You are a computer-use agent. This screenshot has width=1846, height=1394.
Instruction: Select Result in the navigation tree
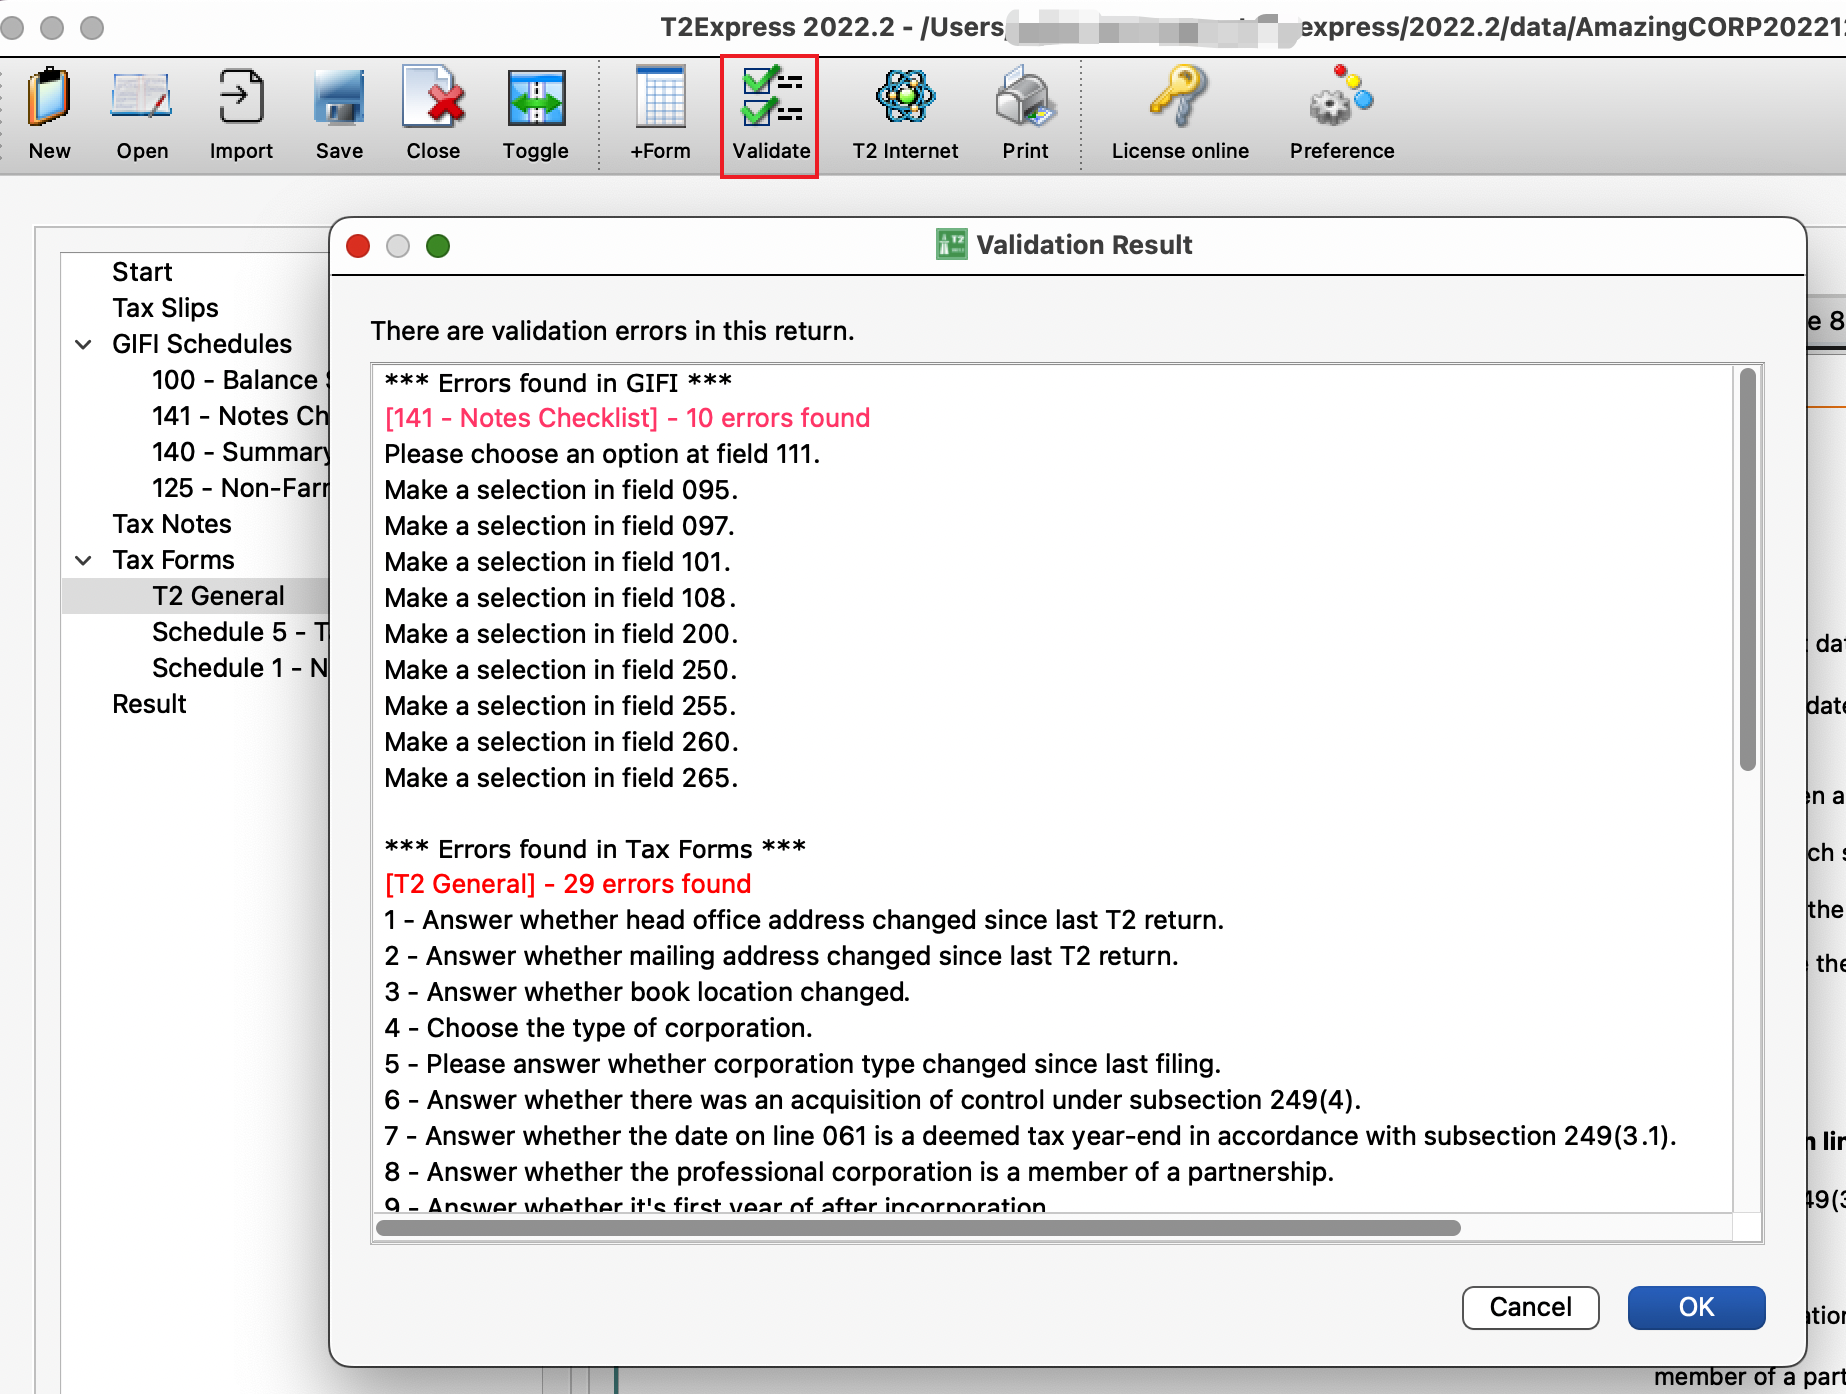click(149, 704)
